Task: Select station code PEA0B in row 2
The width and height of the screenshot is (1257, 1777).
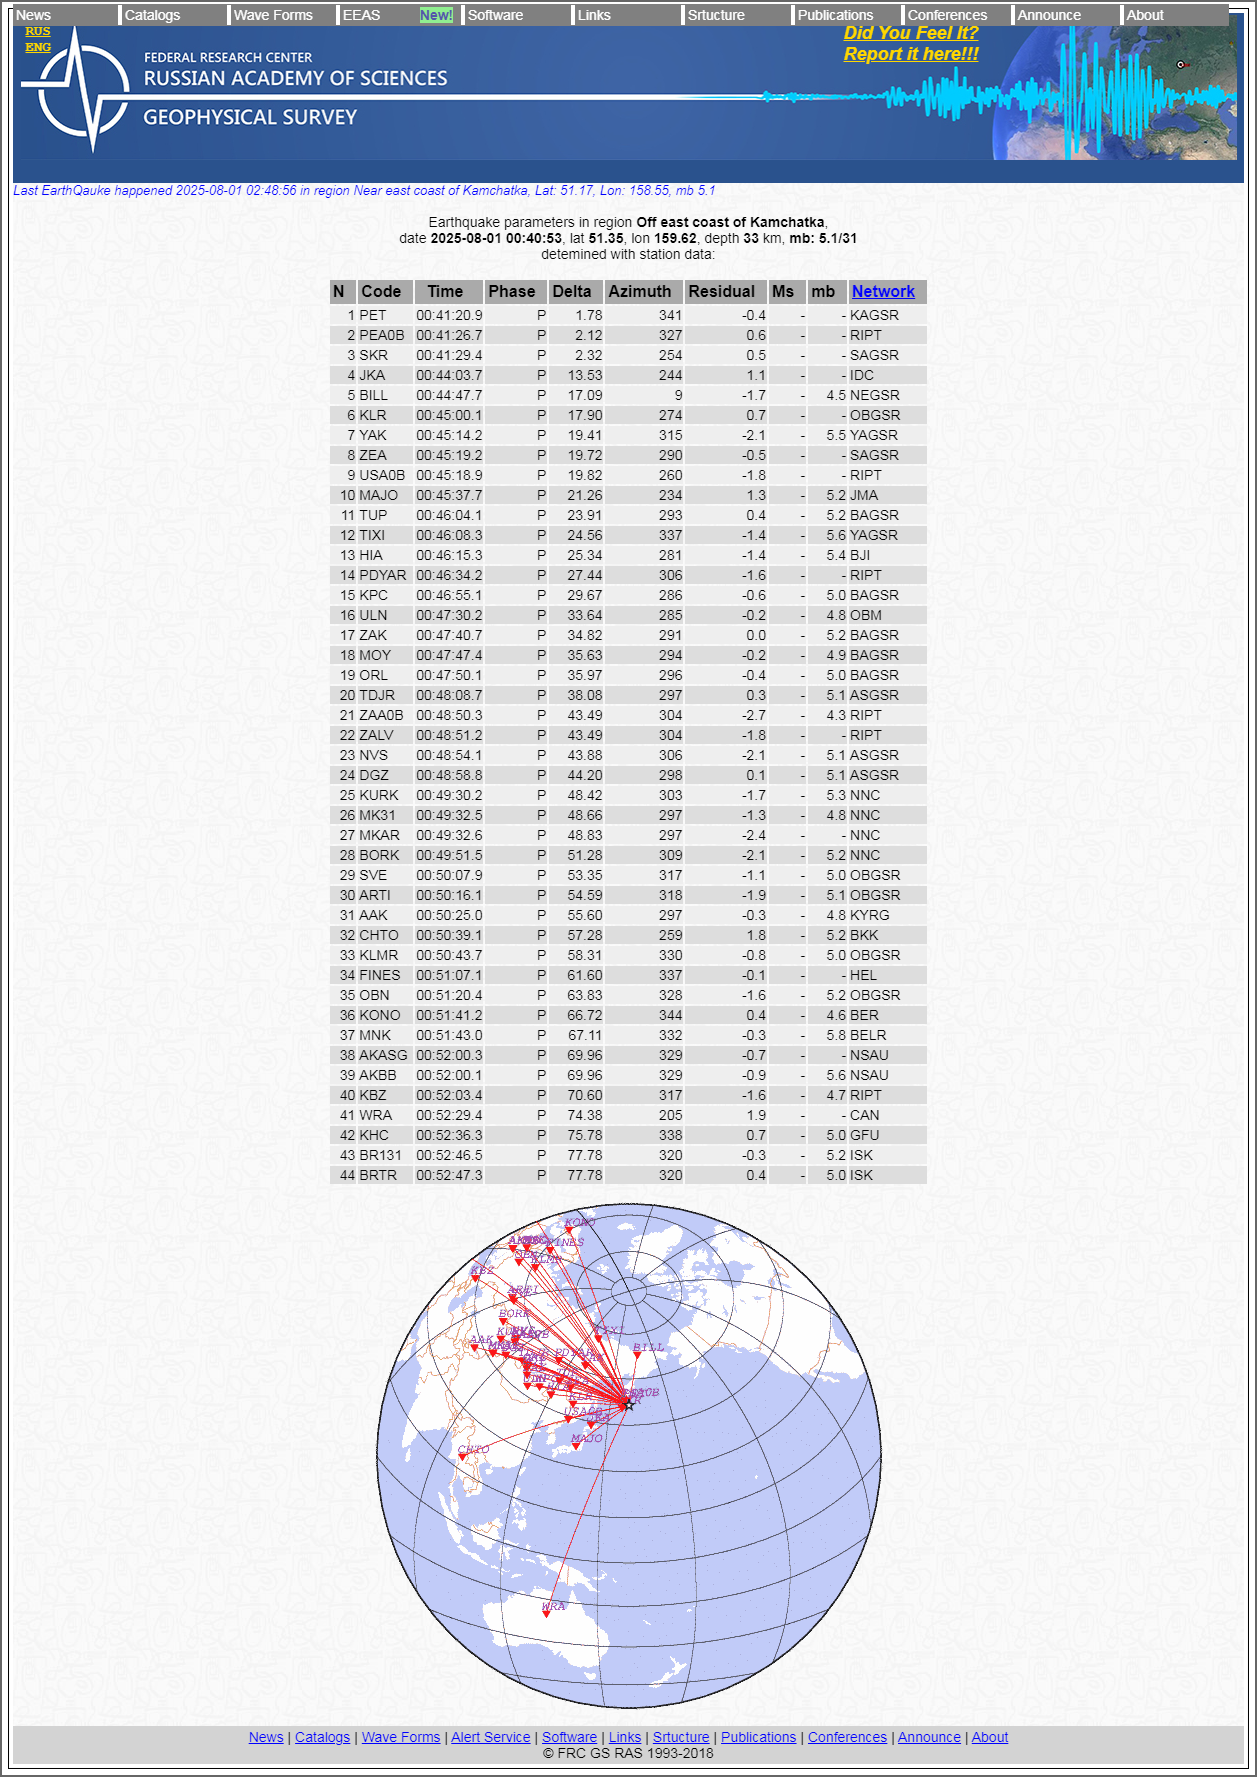Action: click(382, 335)
